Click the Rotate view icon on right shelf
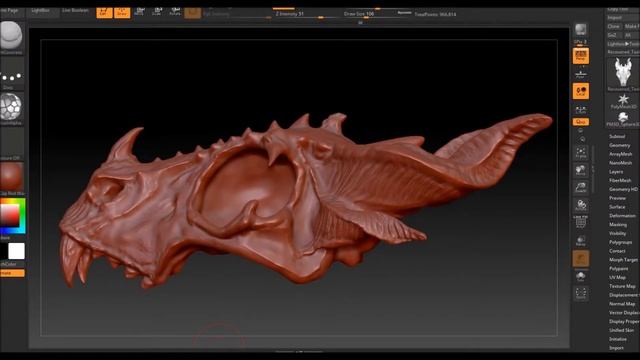 (x=580, y=205)
